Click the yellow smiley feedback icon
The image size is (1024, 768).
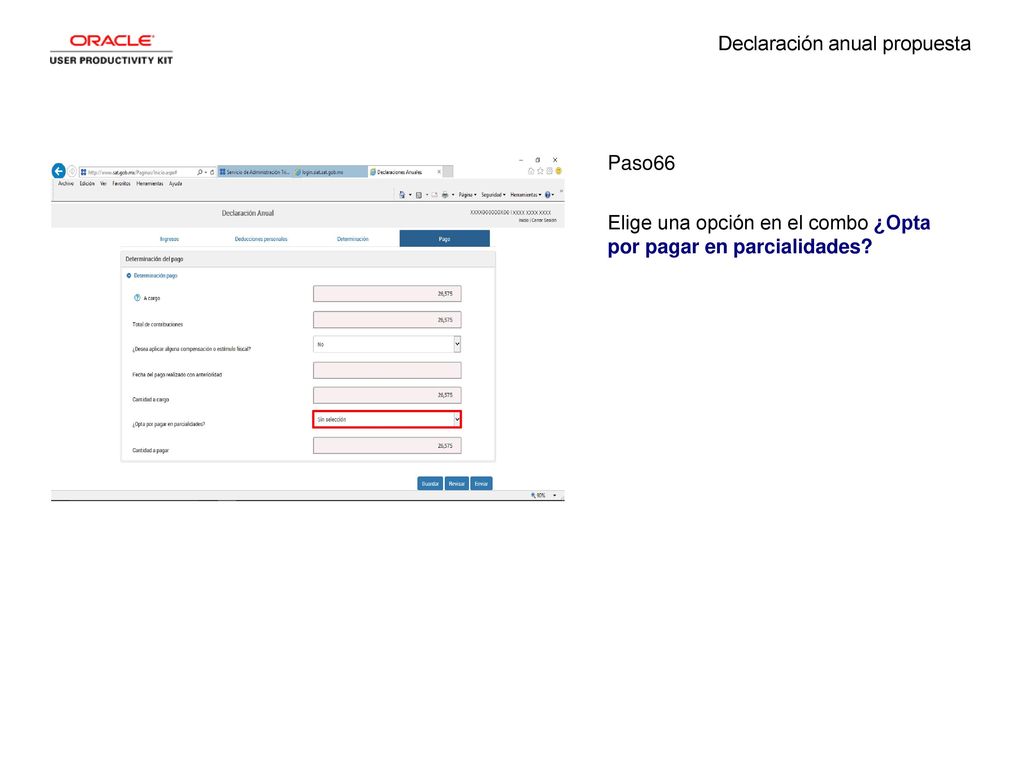pyautogui.click(x=558, y=171)
